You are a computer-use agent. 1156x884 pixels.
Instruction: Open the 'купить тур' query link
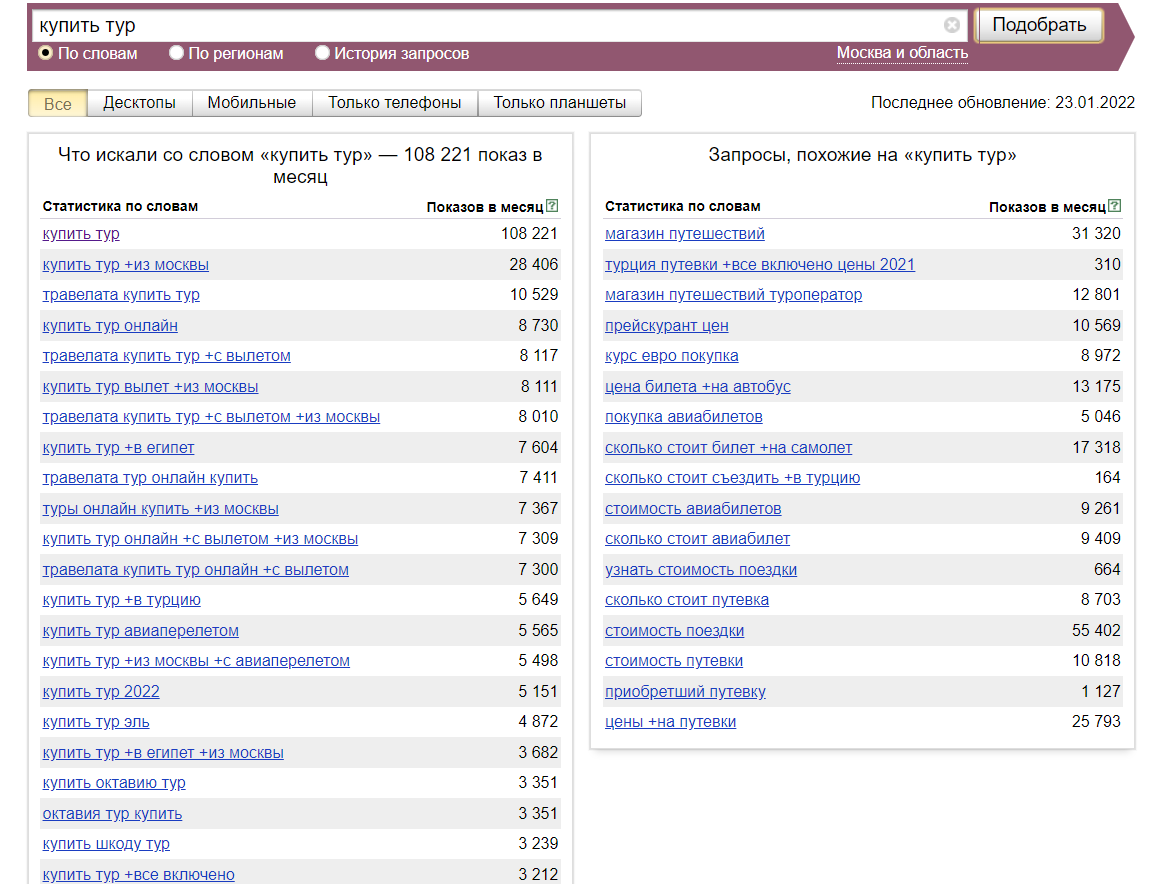81,234
